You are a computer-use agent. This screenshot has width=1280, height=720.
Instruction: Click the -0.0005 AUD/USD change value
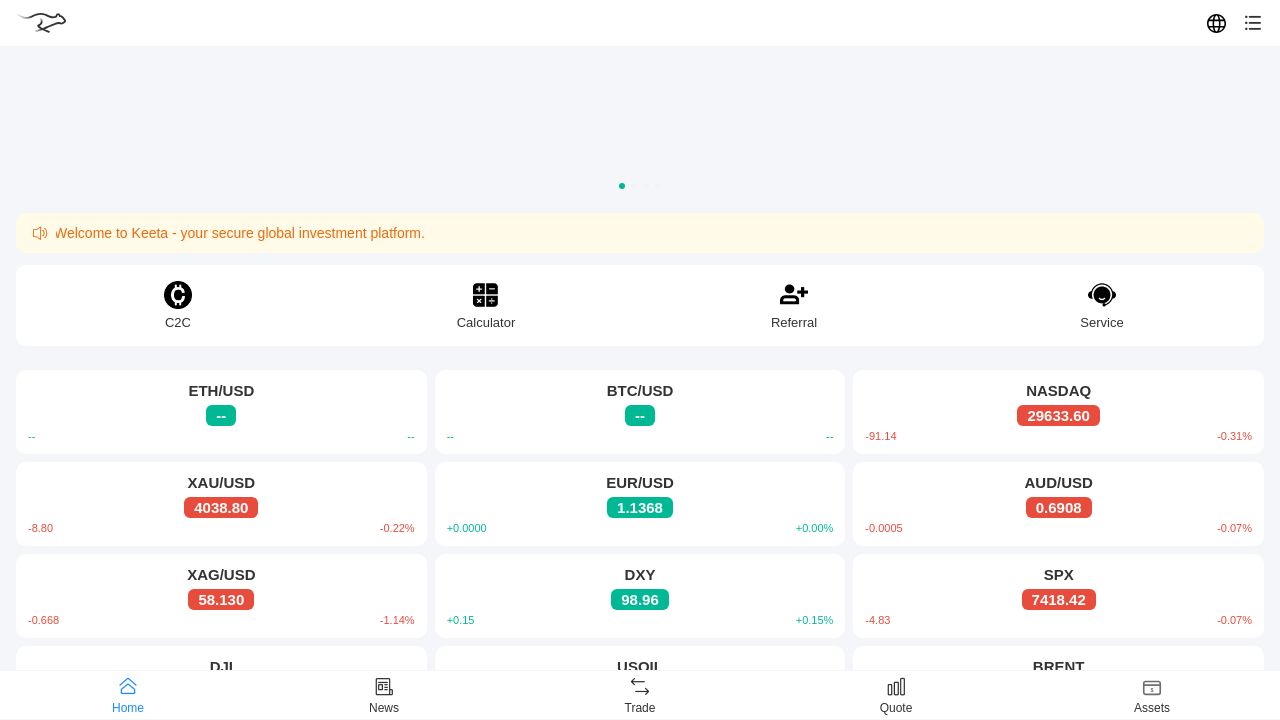coord(884,528)
